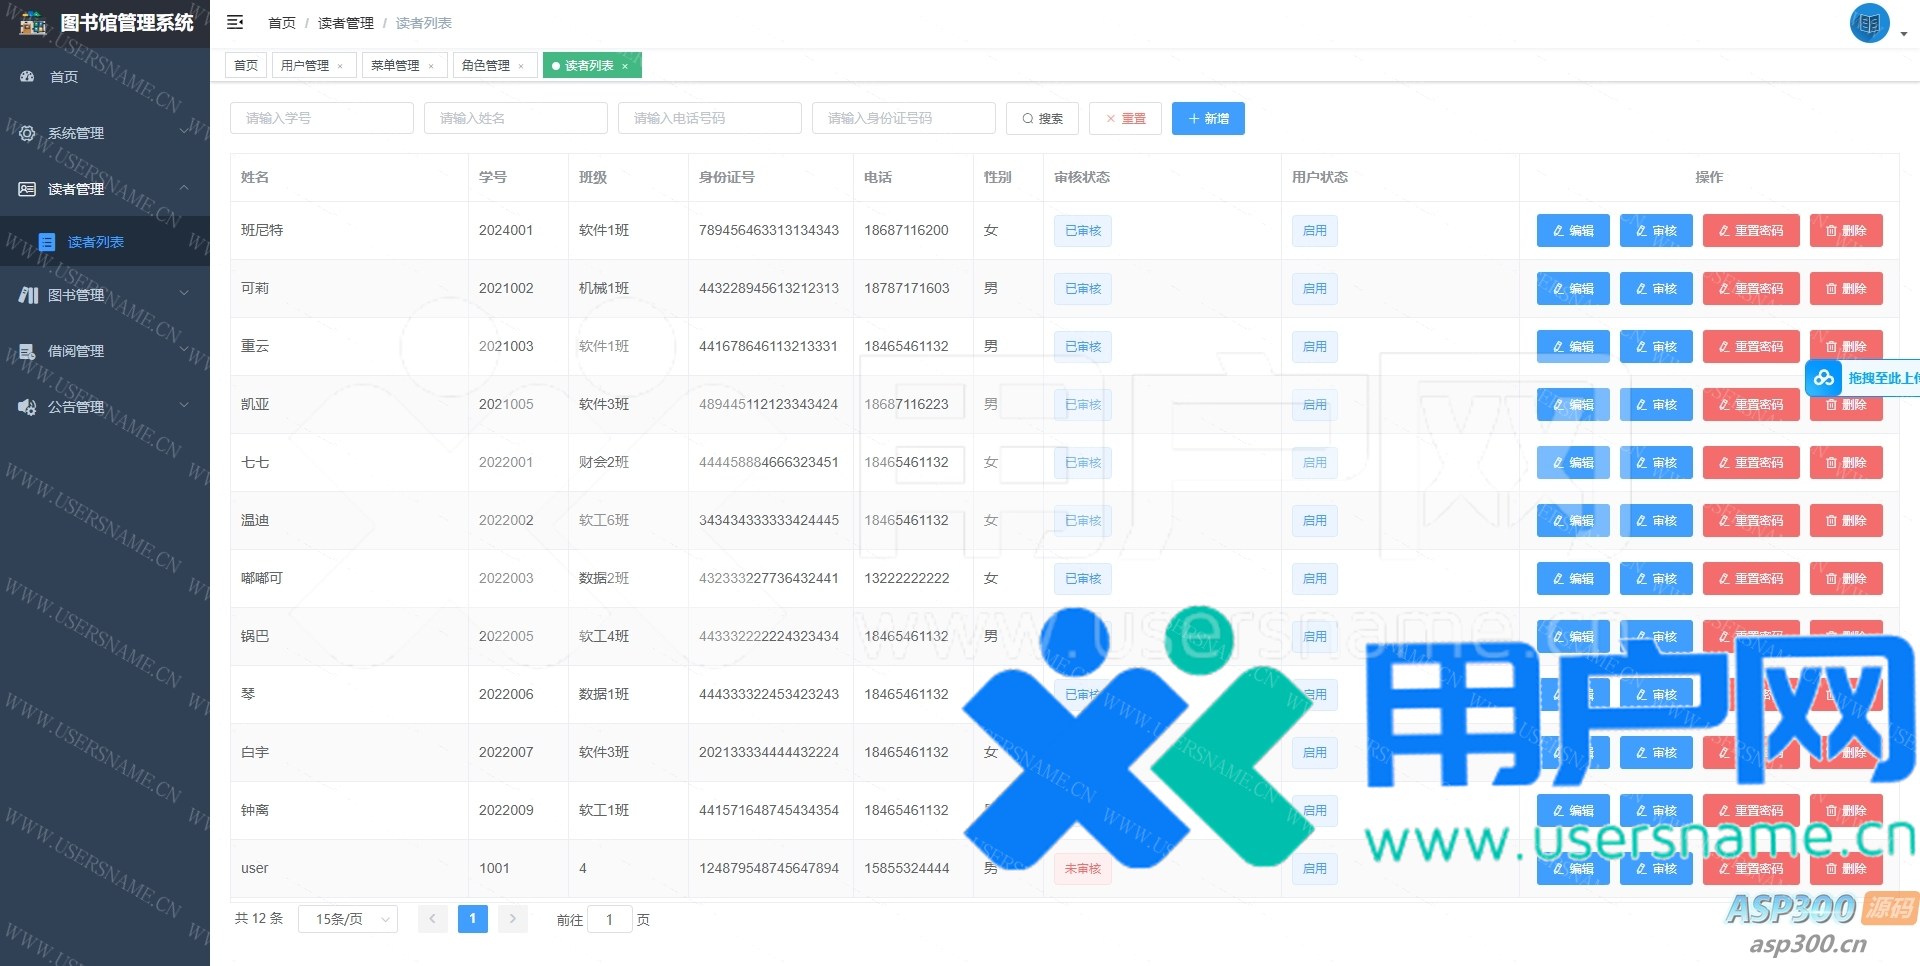Reset password for 班尼特
The height and width of the screenshot is (966, 1920).
click(x=1751, y=231)
